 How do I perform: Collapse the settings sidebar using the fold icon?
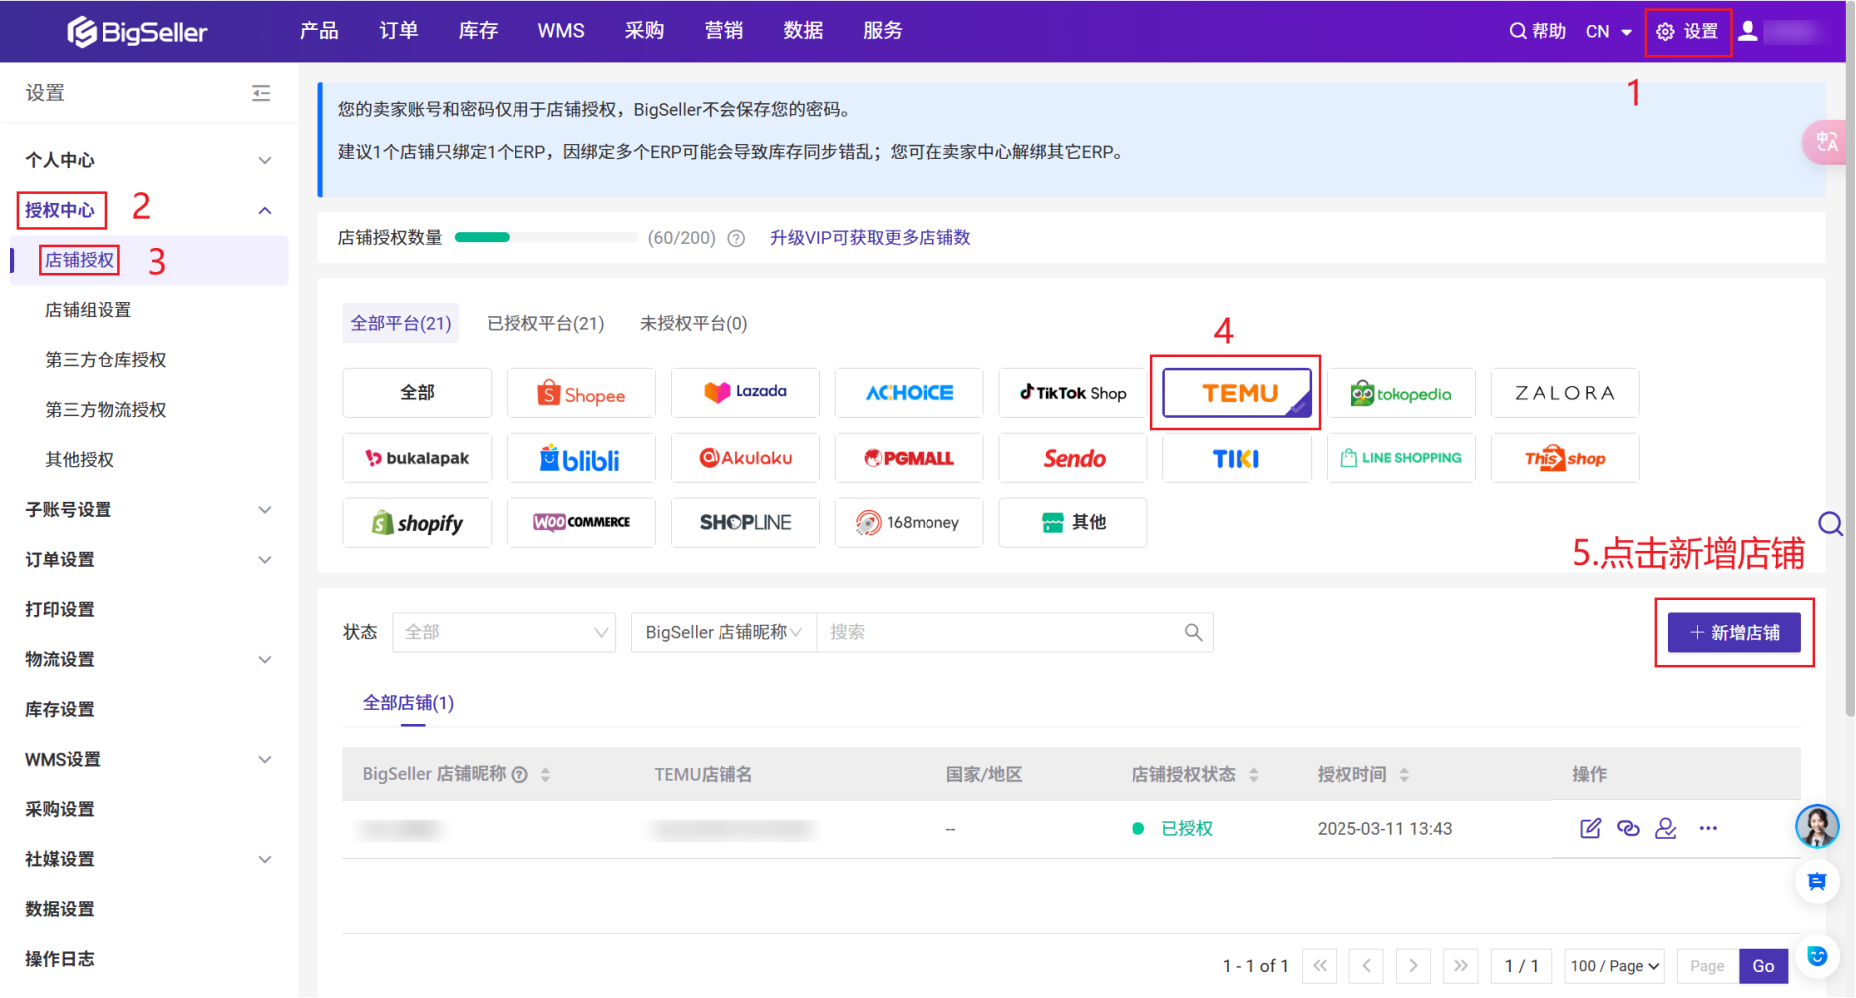(x=261, y=93)
